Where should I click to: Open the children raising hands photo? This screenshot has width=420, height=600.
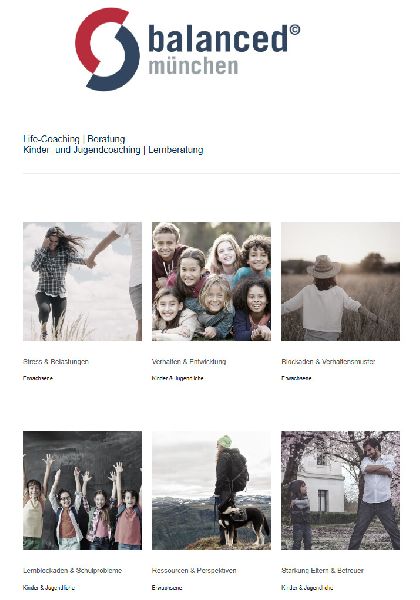coord(82,490)
